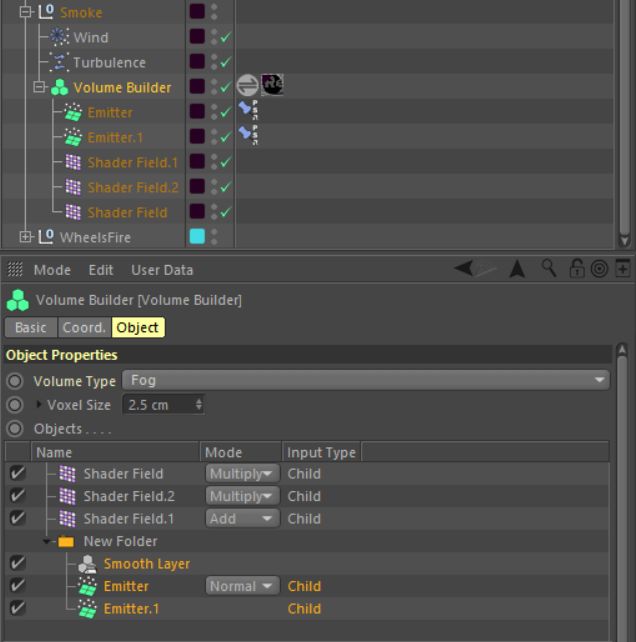
Task: Expand the Voxel Size disclosure triangle
Action: tap(39, 404)
